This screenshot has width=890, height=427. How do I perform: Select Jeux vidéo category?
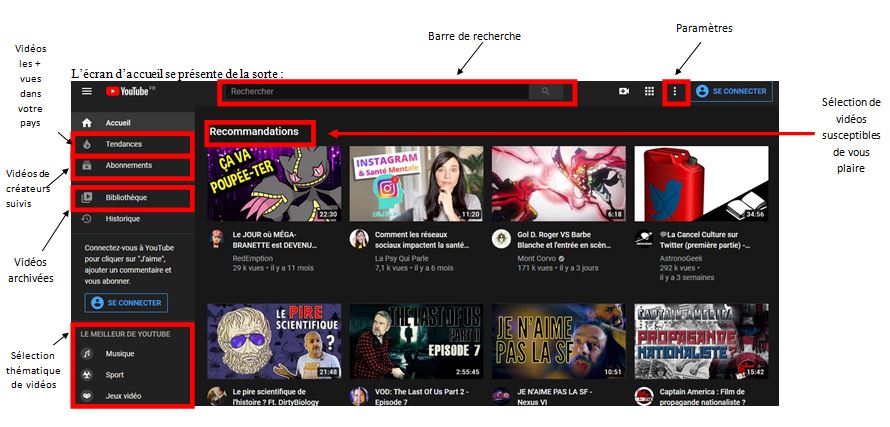tap(133, 396)
